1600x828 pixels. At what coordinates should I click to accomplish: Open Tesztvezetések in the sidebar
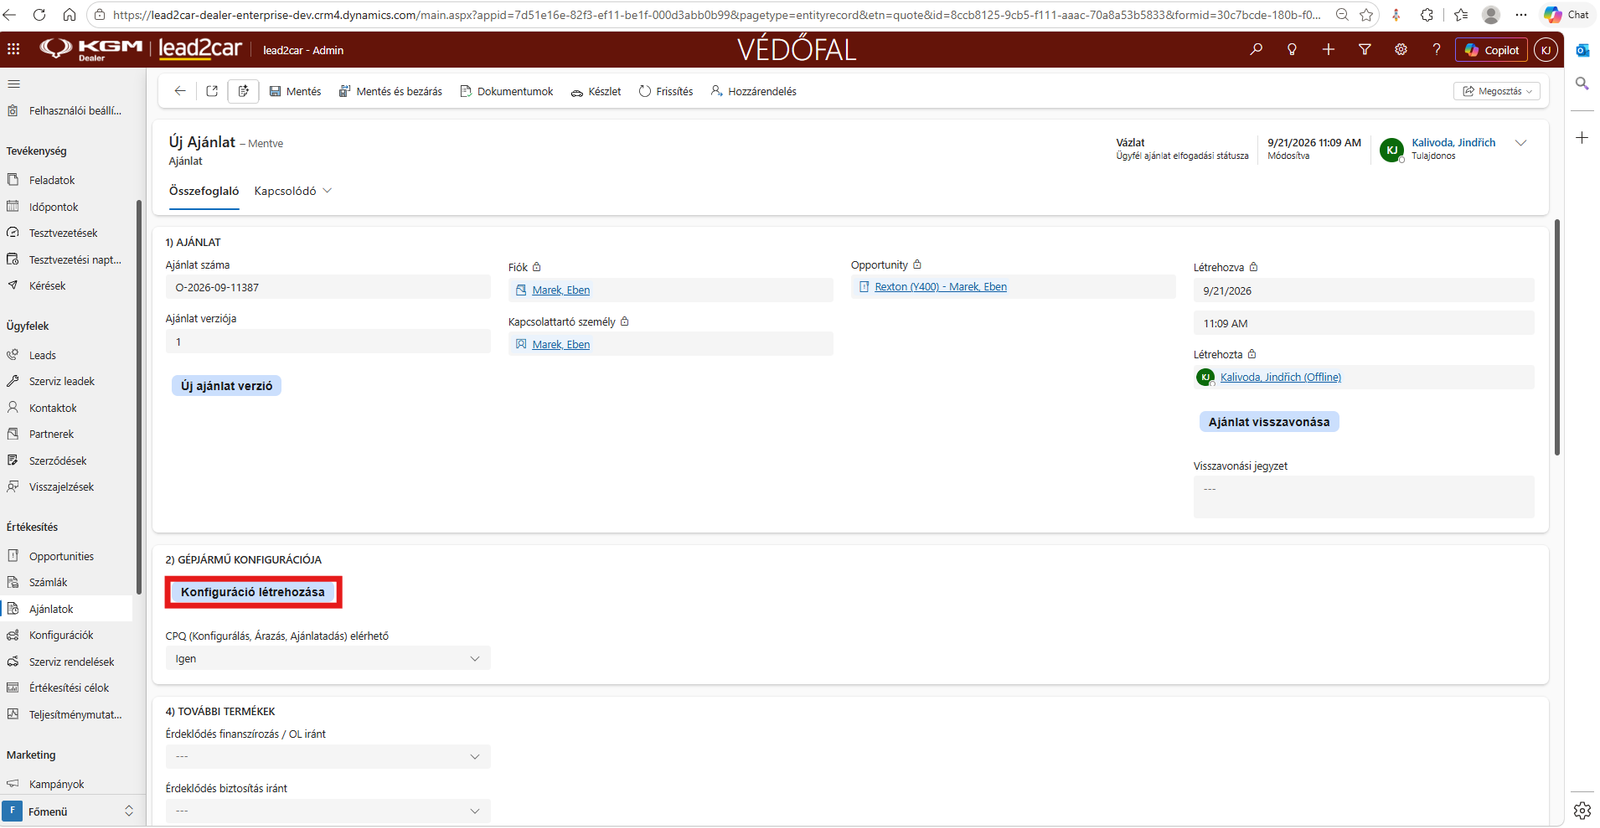coord(63,233)
